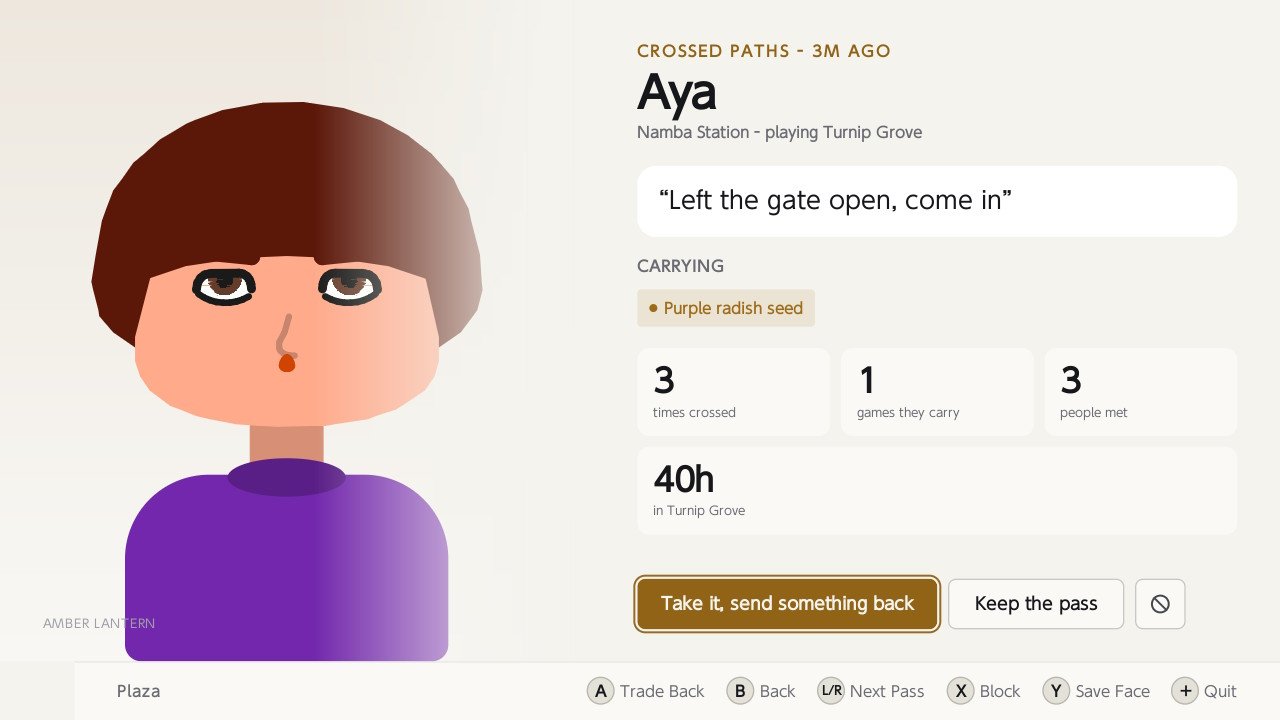
Task: Select the A button glyph for Trade Back
Action: (x=600, y=691)
